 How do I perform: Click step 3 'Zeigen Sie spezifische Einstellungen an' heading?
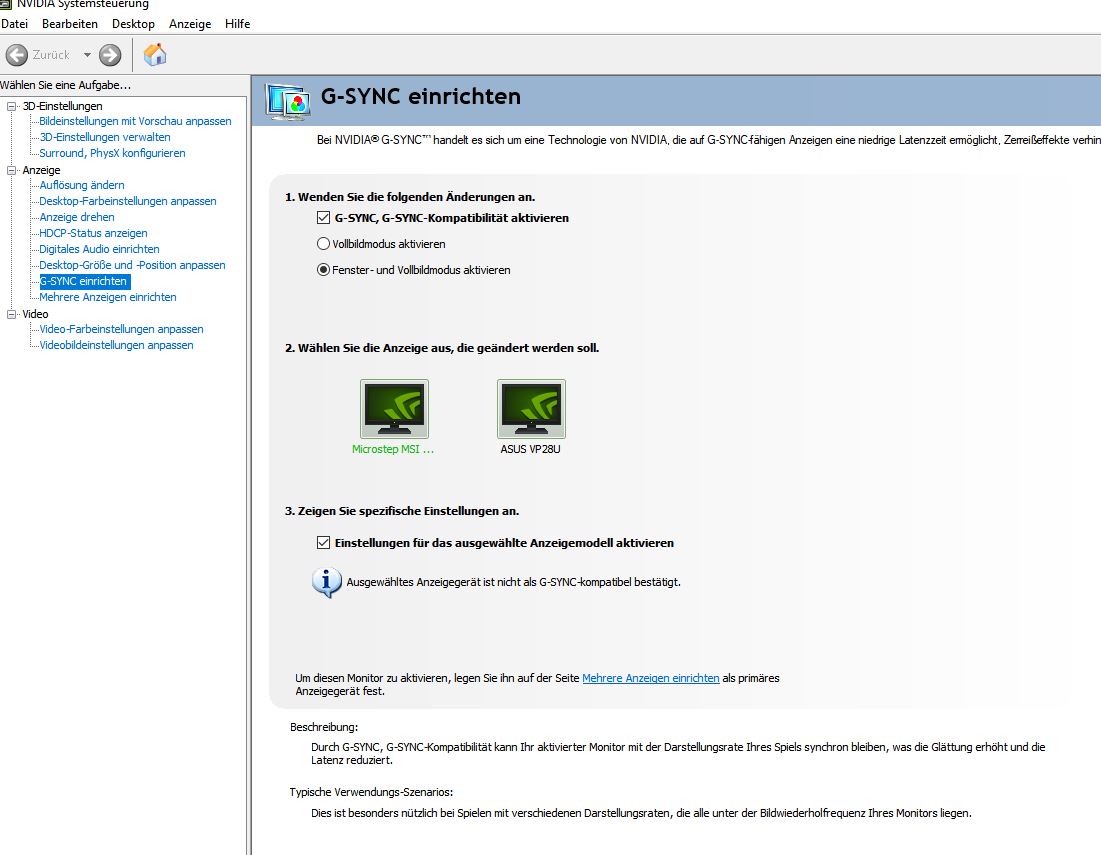tap(402, 511)
